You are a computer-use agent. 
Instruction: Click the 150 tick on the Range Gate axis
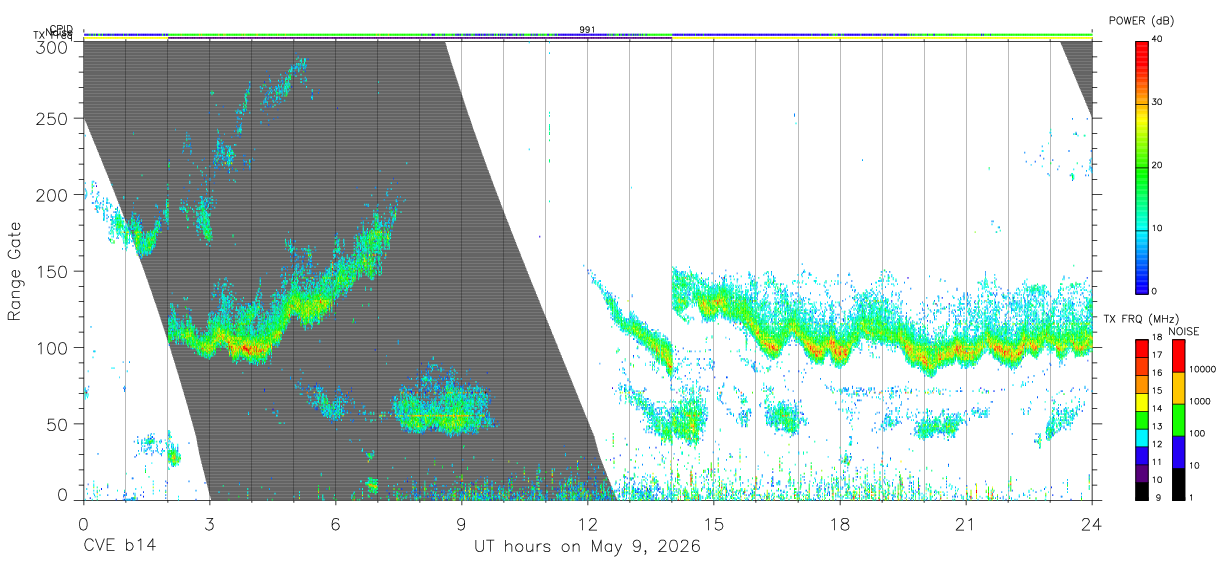pyautogui.click(x=53, y=272)
